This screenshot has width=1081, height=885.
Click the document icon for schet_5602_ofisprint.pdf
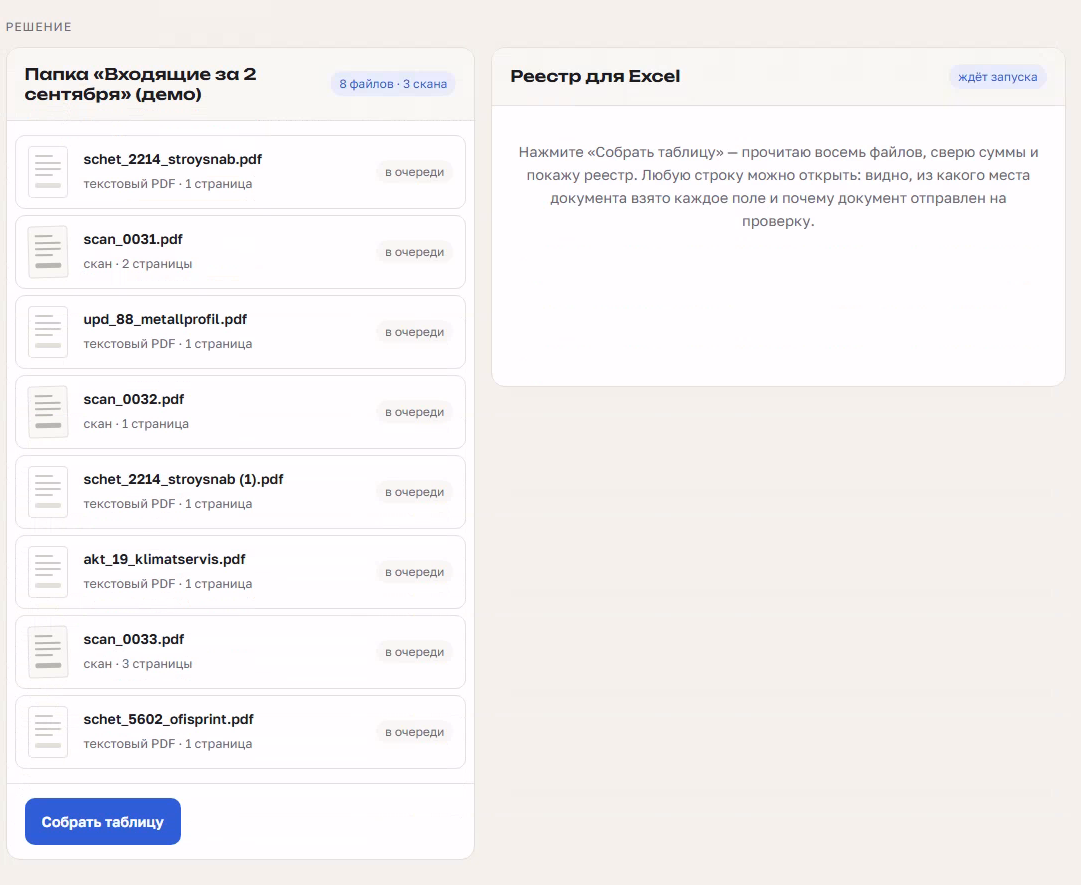tap(48, 731)
